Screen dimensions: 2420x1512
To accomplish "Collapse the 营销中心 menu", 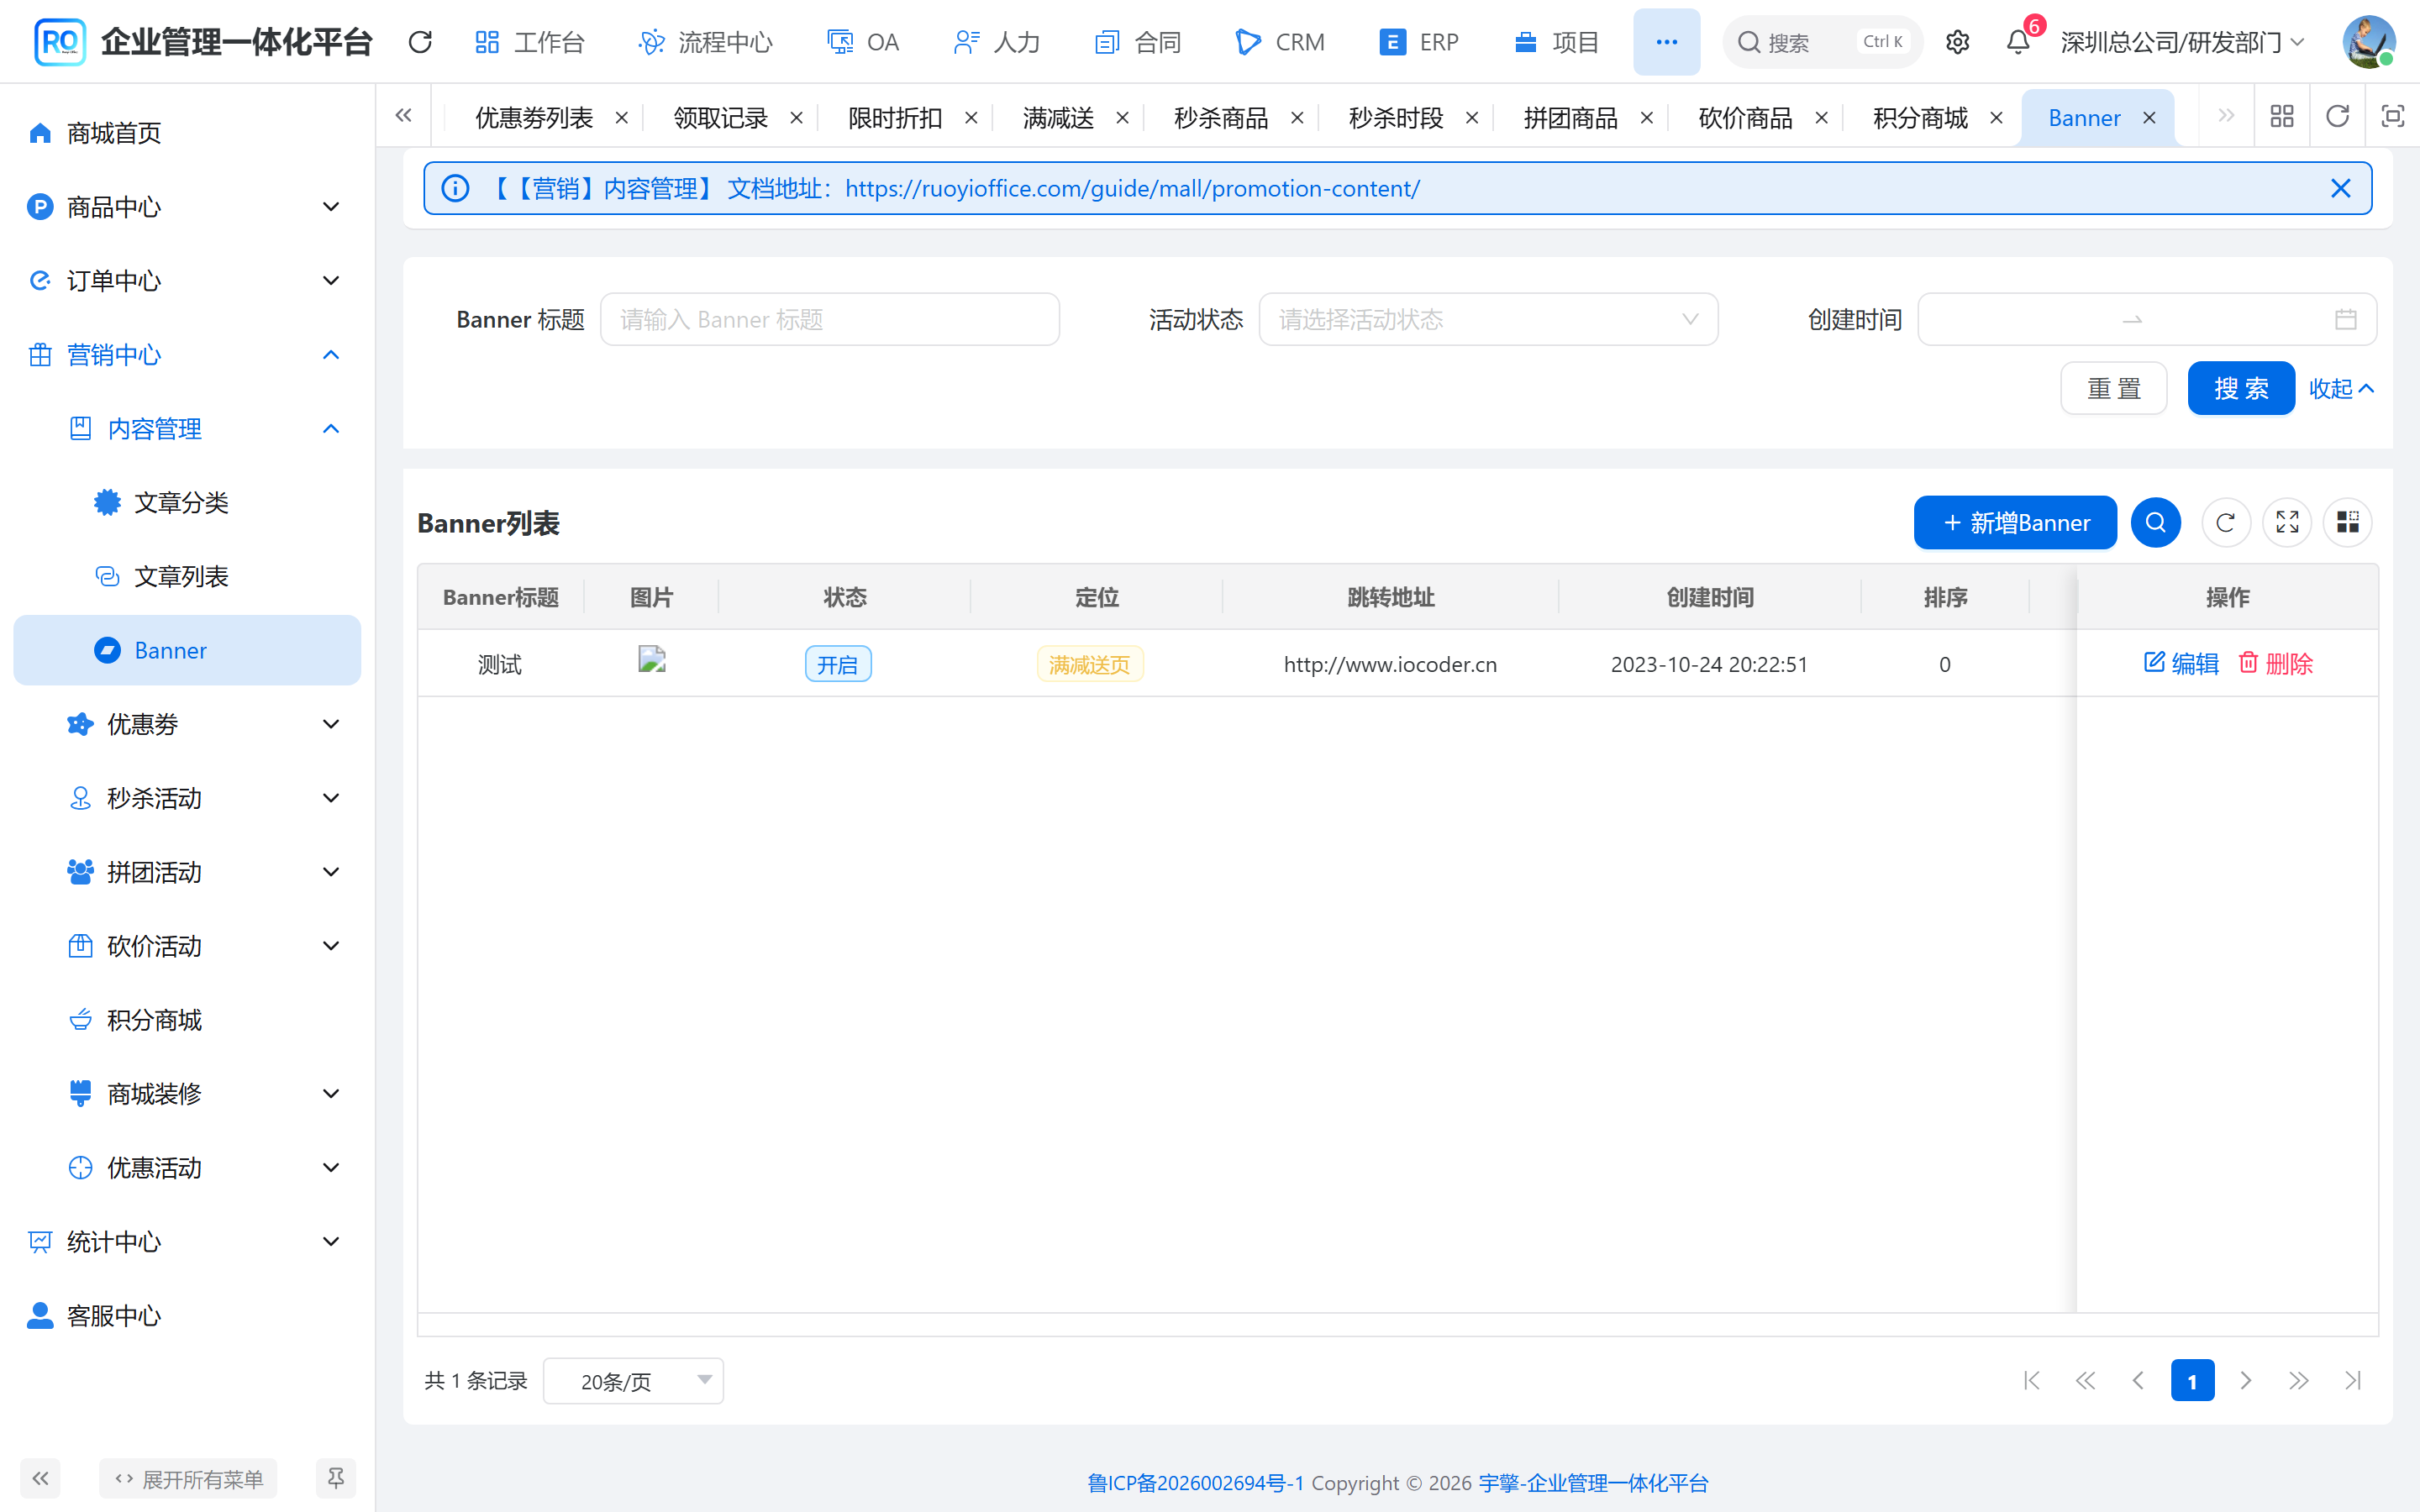I will (x=187, y=355).
